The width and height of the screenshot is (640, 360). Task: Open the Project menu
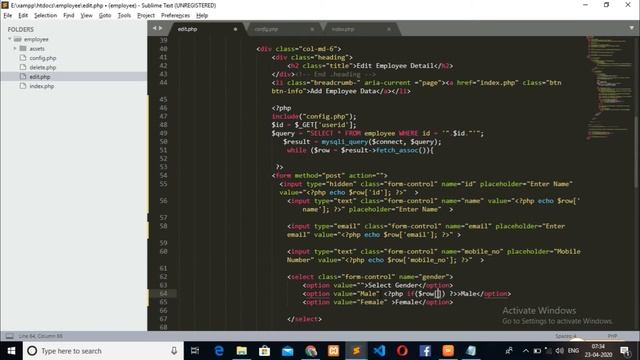tap(146, 16)
